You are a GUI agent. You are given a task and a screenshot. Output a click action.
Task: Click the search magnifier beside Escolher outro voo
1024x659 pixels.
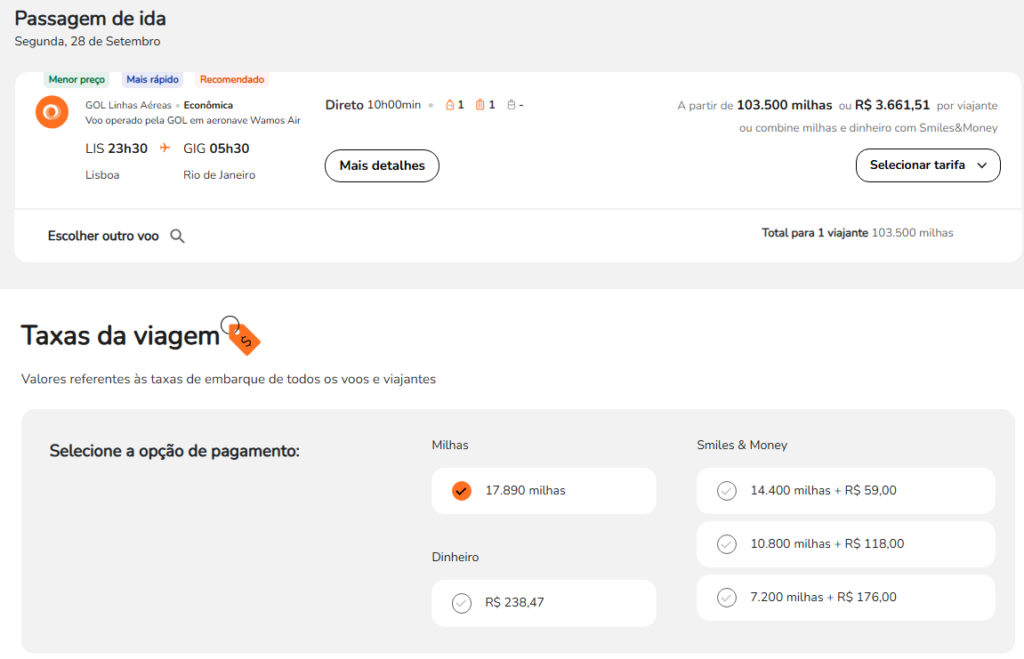[x=177, y=236]
